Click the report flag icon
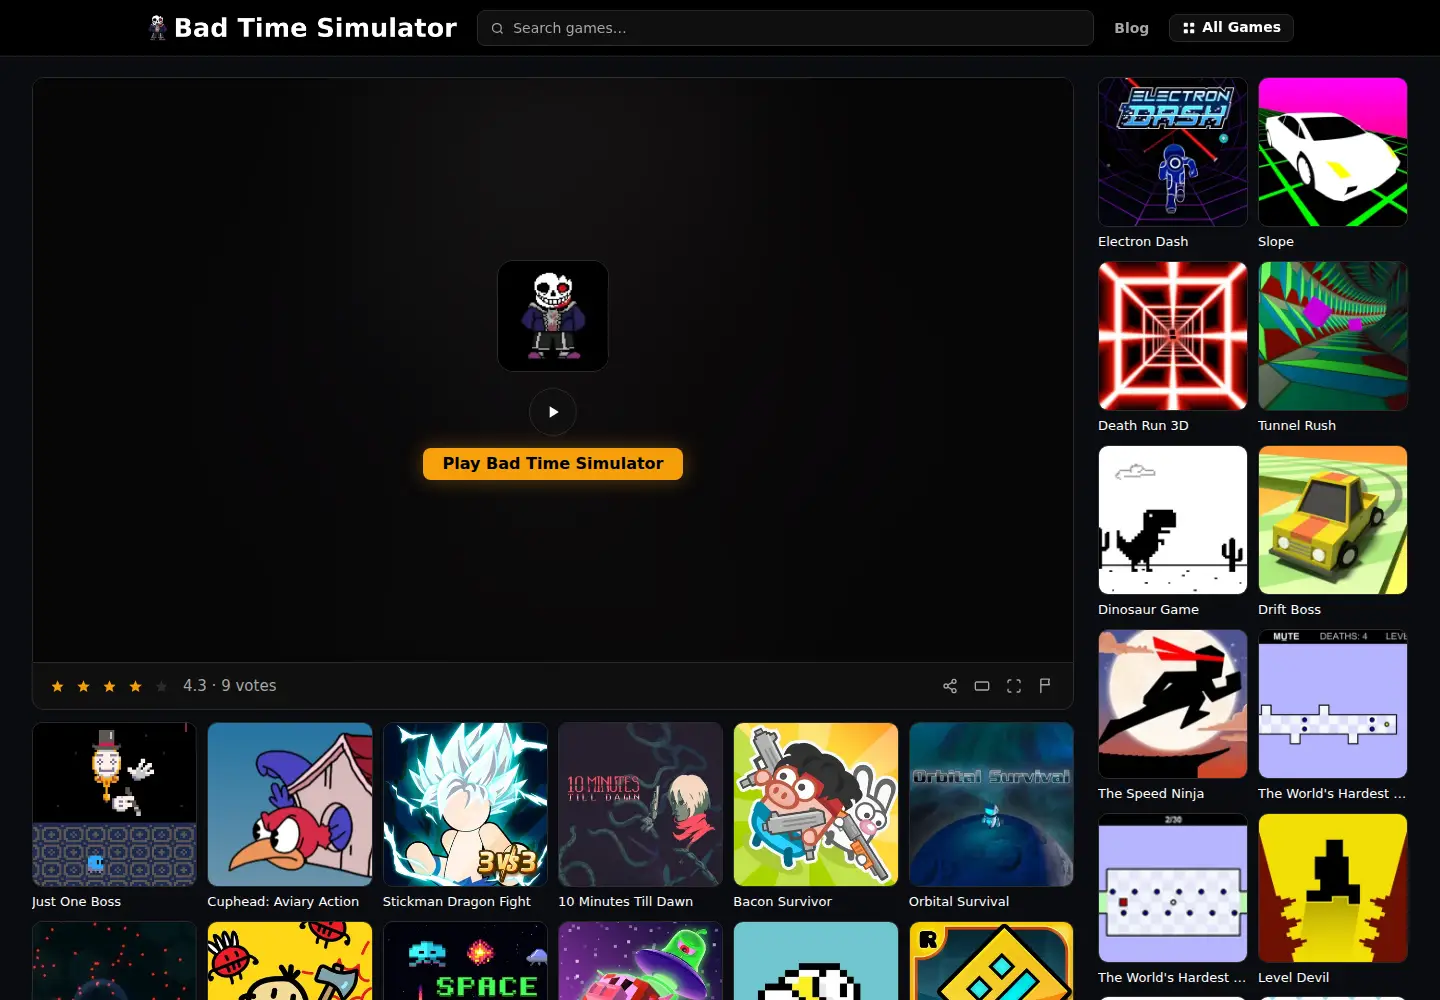The width and height of the screenshot is (1440, 1000). point(1045,686)
